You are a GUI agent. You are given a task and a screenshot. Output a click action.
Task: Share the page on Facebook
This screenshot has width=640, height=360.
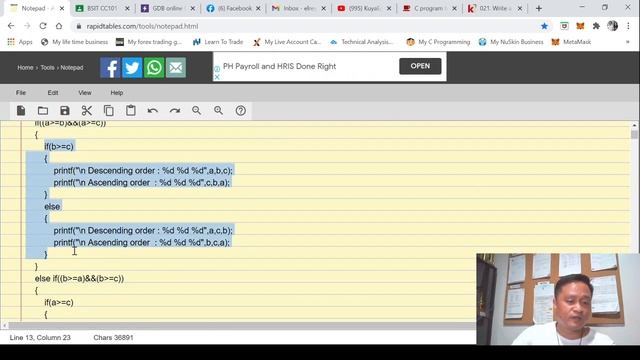tap(110, 67)
